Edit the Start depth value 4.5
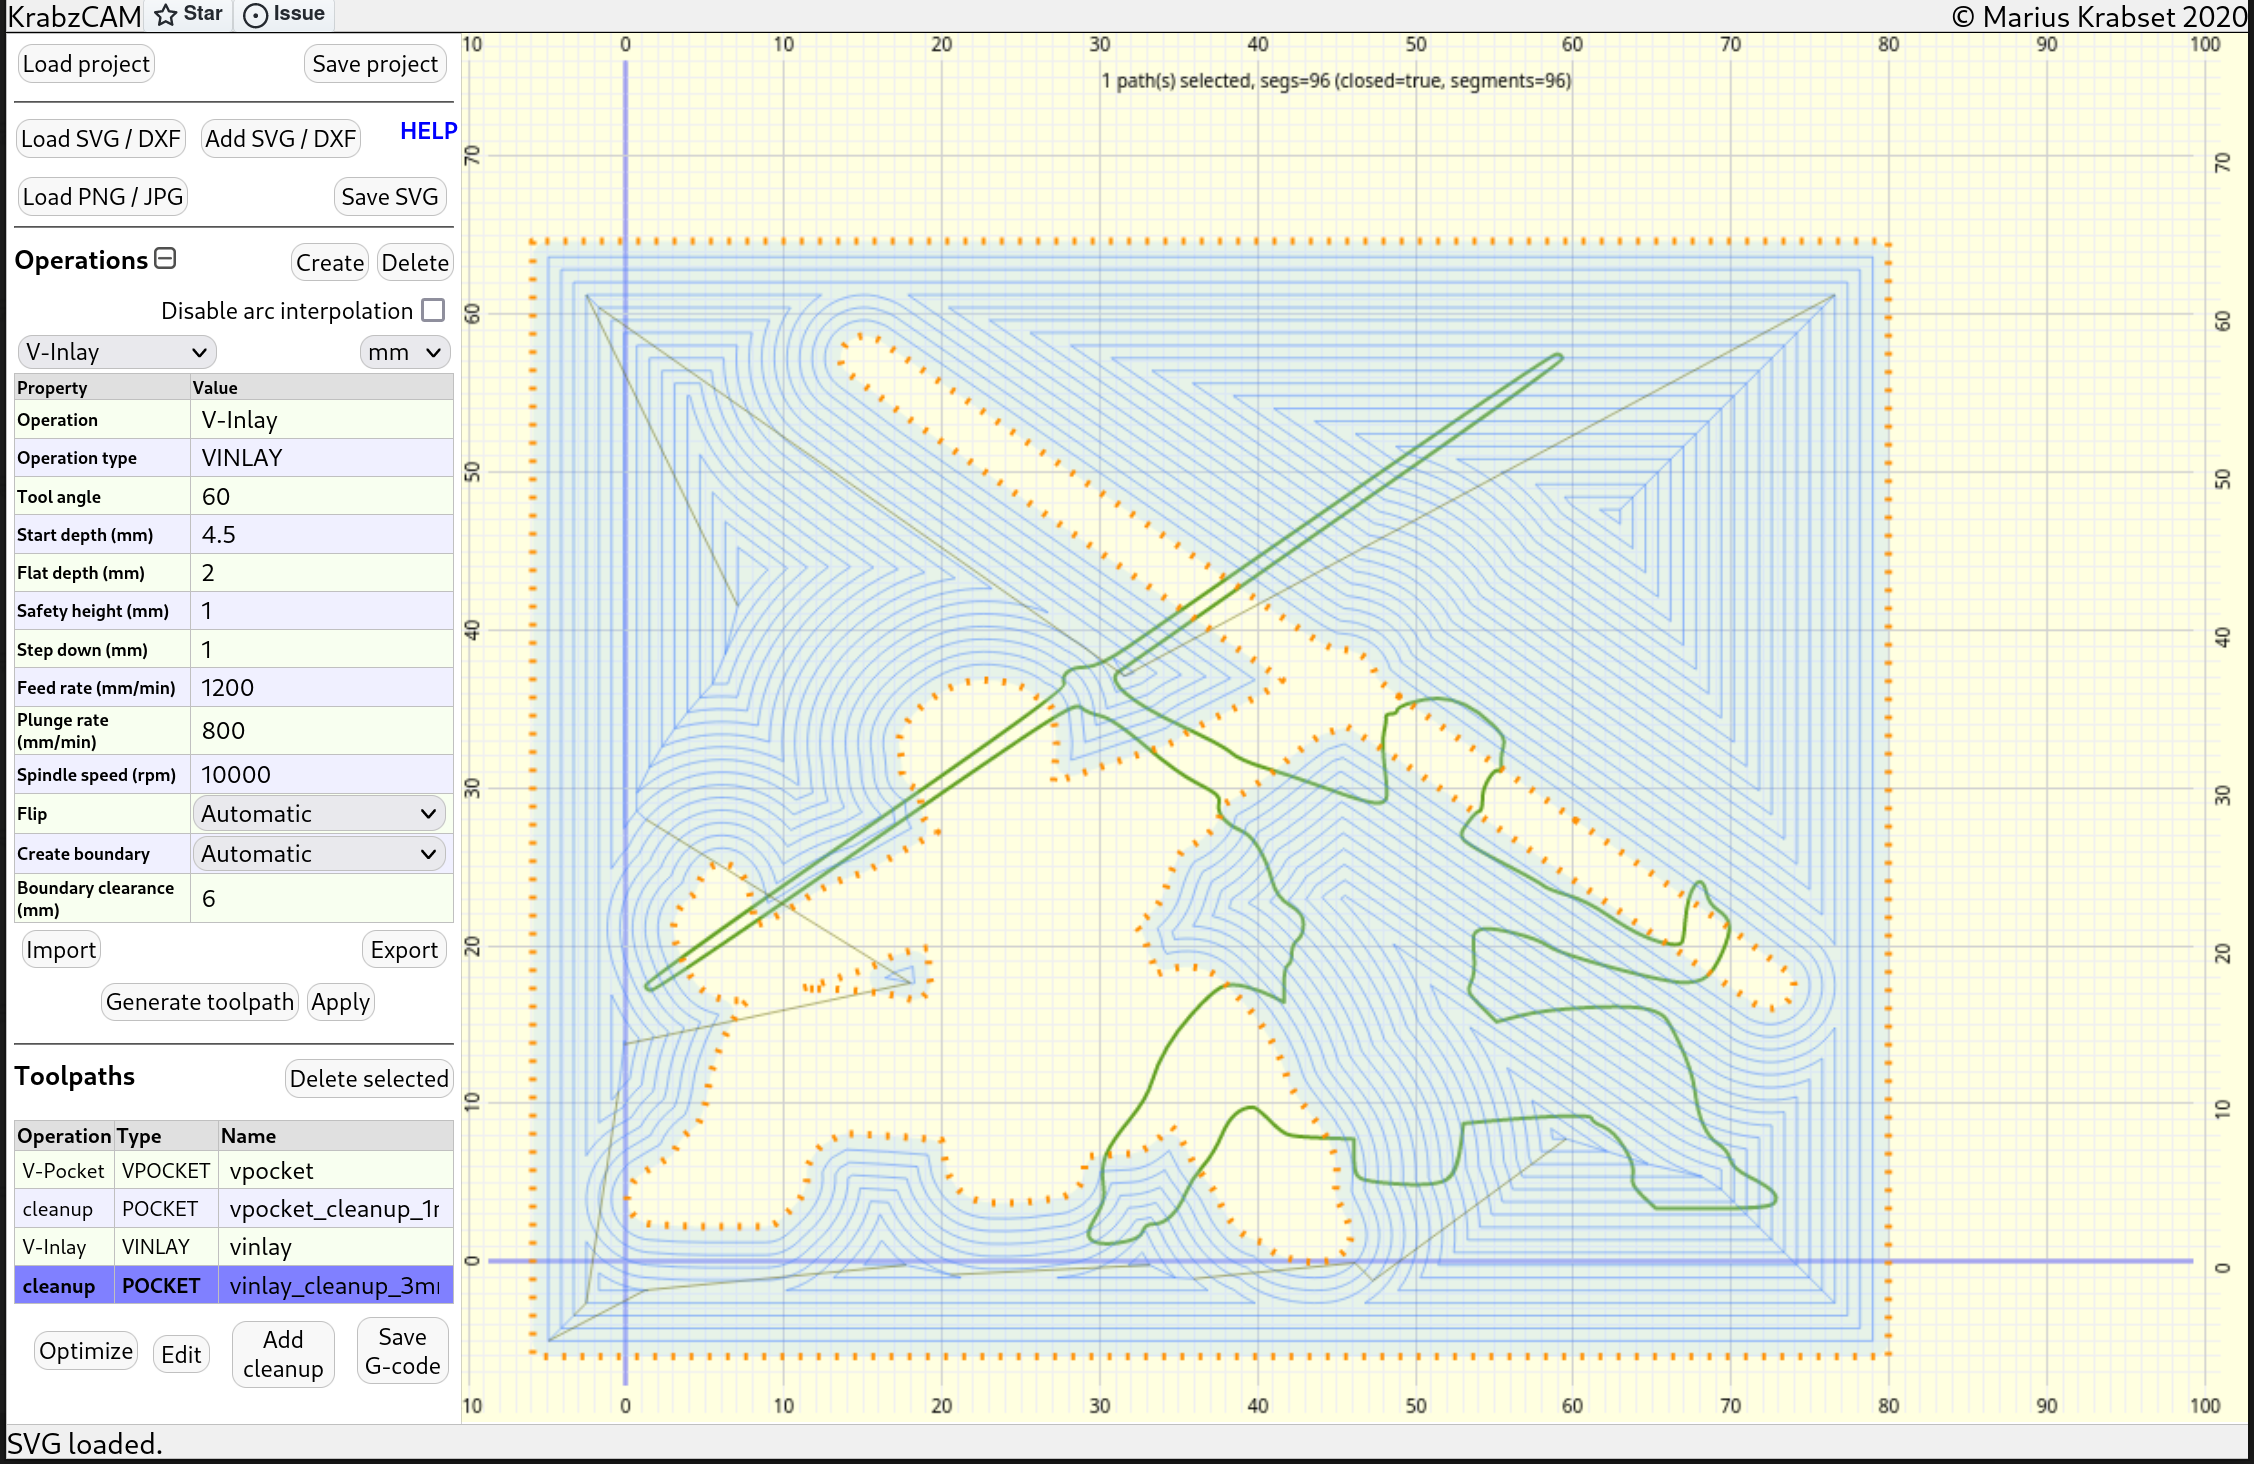This screenshot has height=1464, width=2254. pyautogui.click(x=321, y=535)
